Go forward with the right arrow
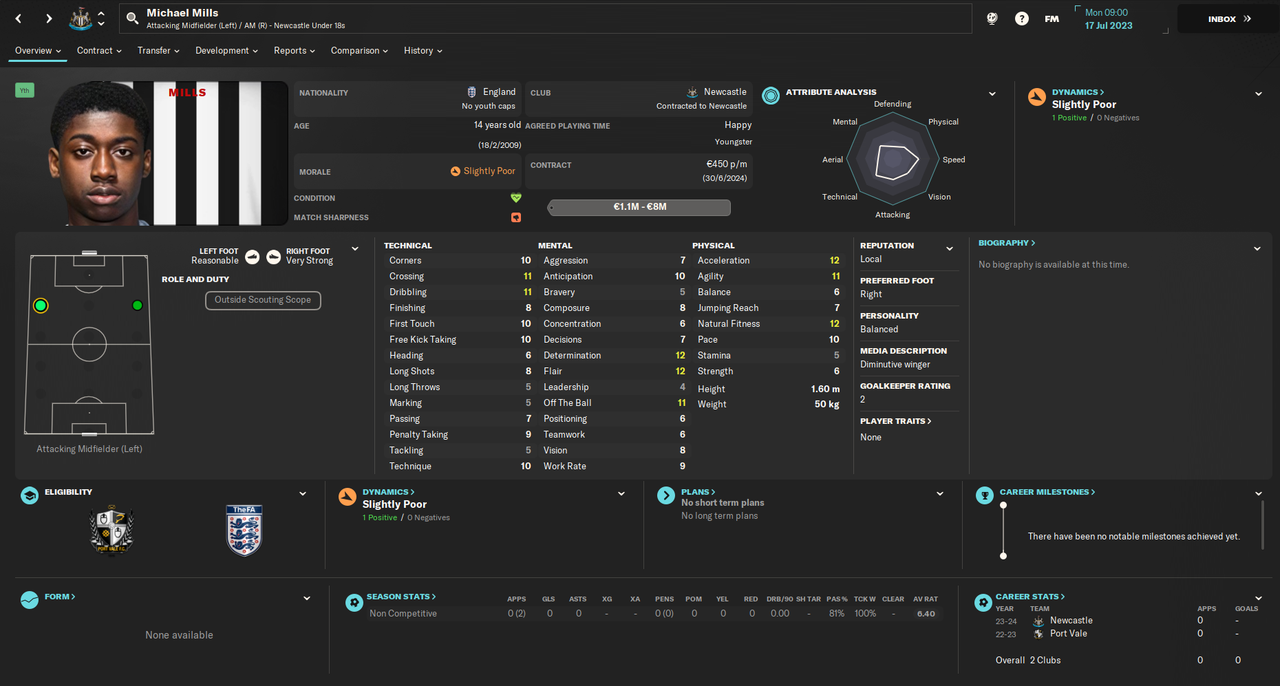The height and width of the screenshot is (686, 1280). tap(48, 18)
